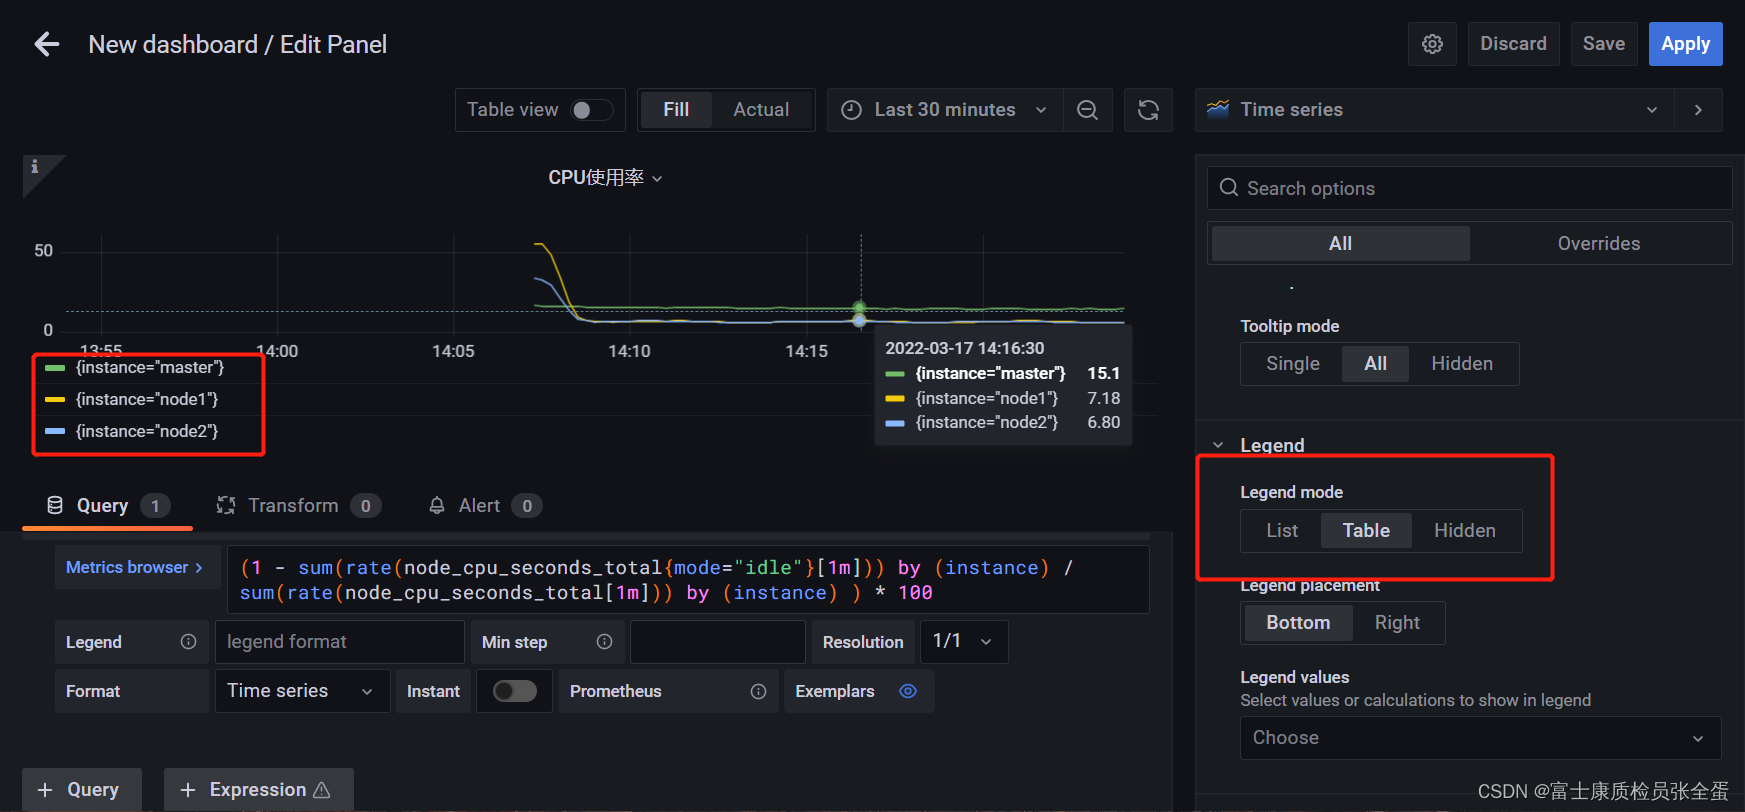The width and height of the screenshot is (1745, 812).
Task: Set legend placement to Bottom
Action: tap(1298, 623)
